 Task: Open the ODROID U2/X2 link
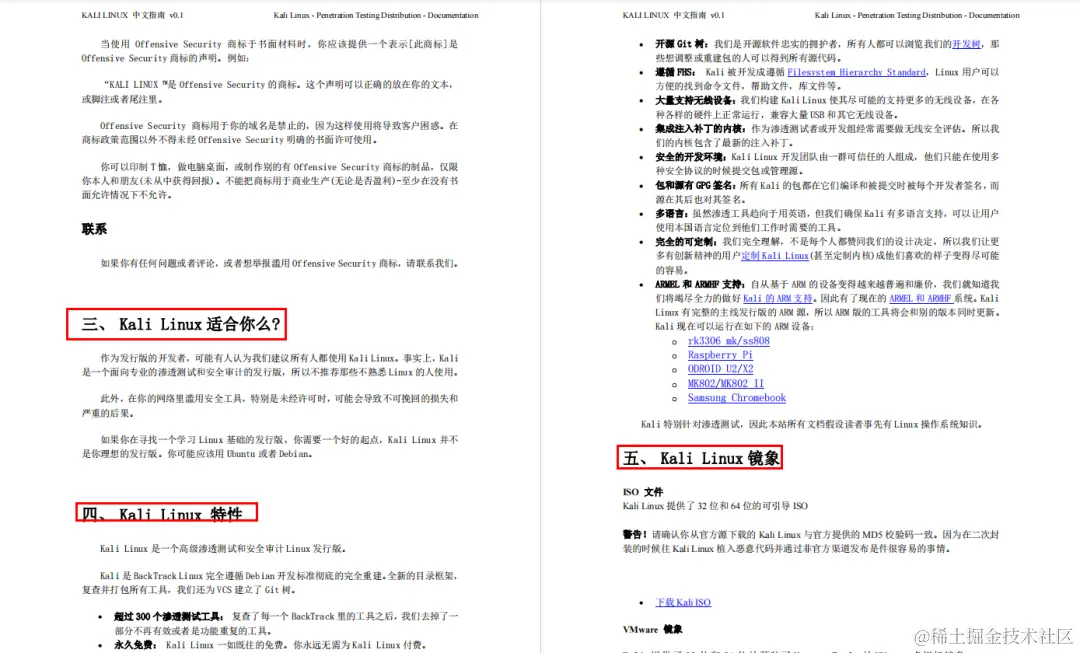720,369
